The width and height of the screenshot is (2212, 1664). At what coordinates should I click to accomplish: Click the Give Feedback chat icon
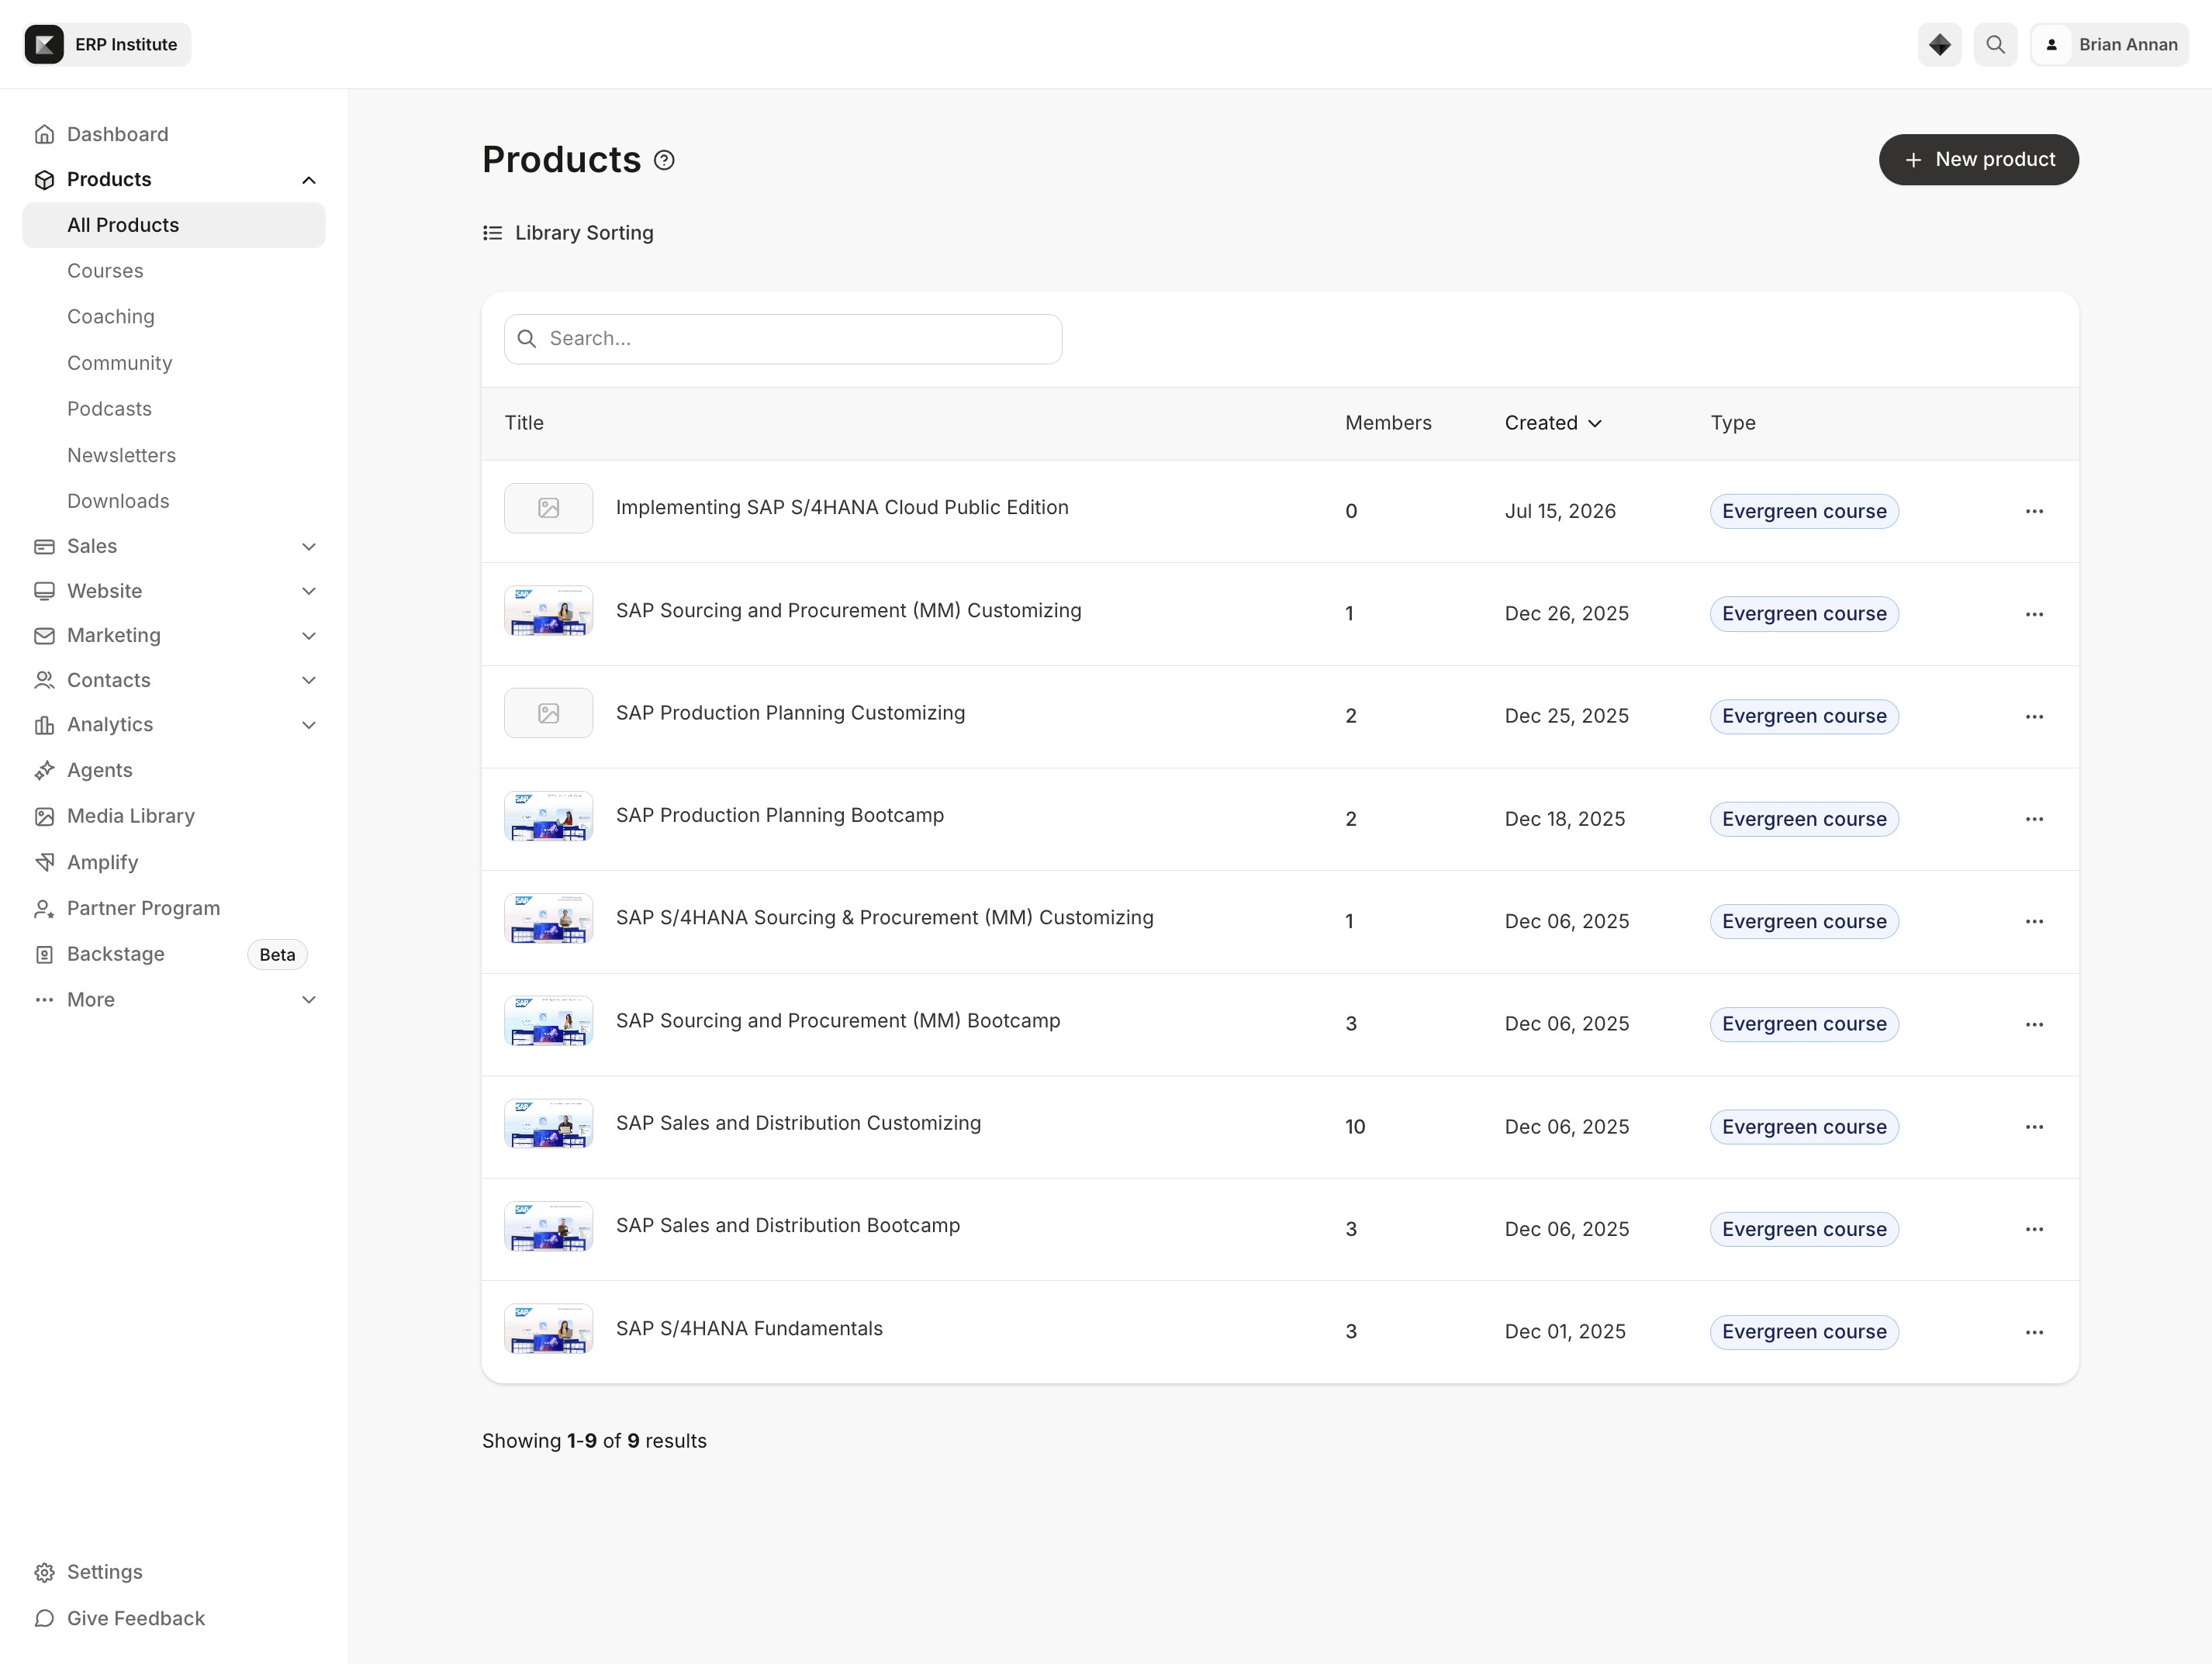(x=44, y=1618)
